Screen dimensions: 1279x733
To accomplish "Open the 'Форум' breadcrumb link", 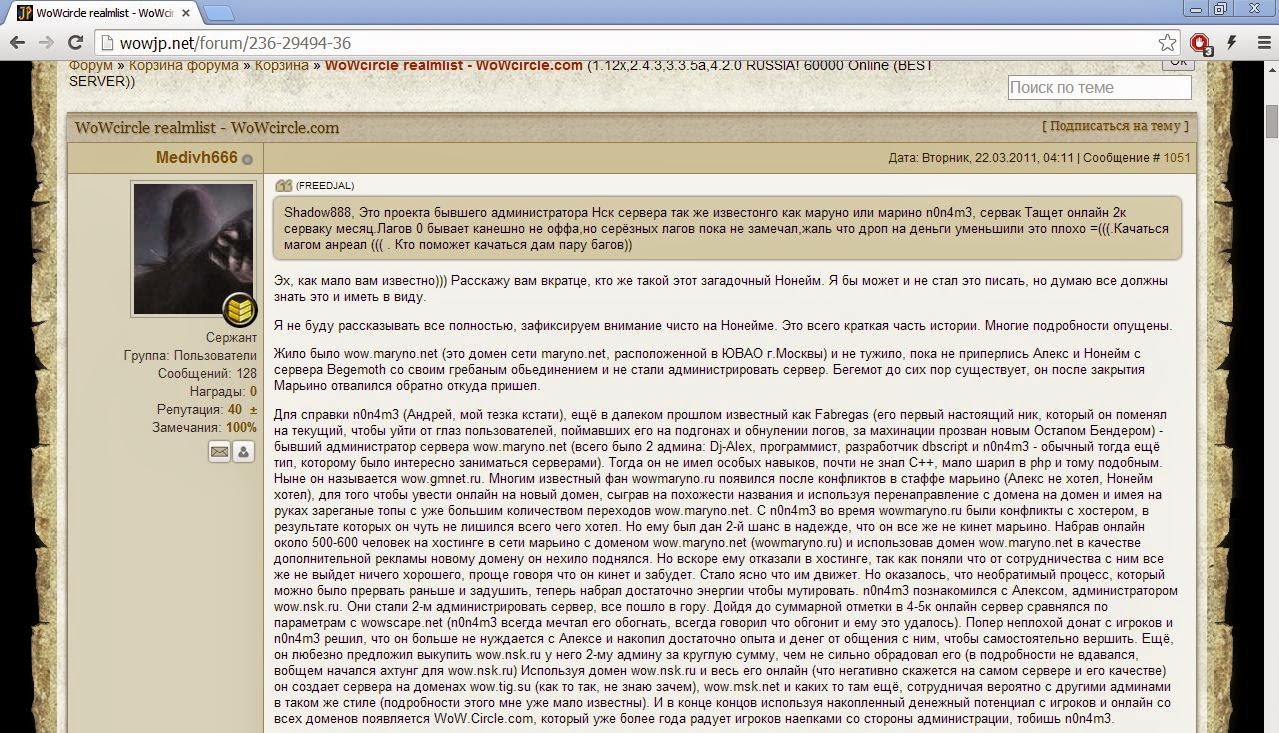I will coord(91,66).
